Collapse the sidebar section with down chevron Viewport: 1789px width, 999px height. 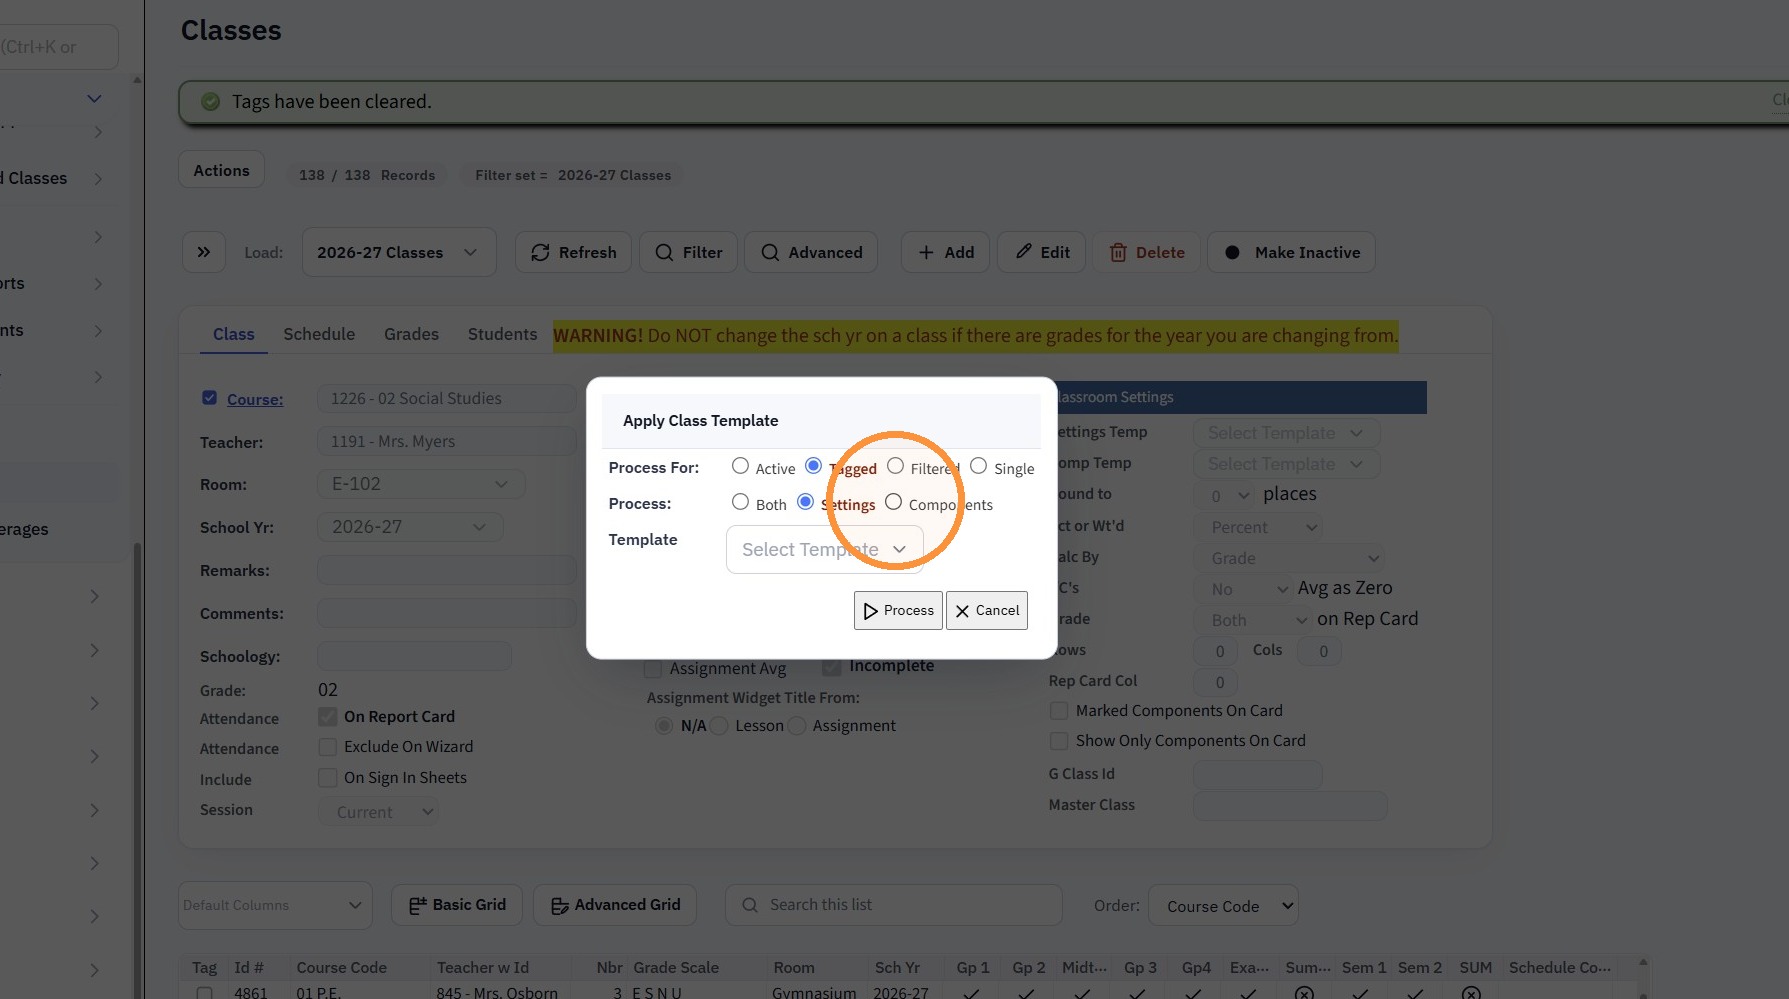[94, 98]
